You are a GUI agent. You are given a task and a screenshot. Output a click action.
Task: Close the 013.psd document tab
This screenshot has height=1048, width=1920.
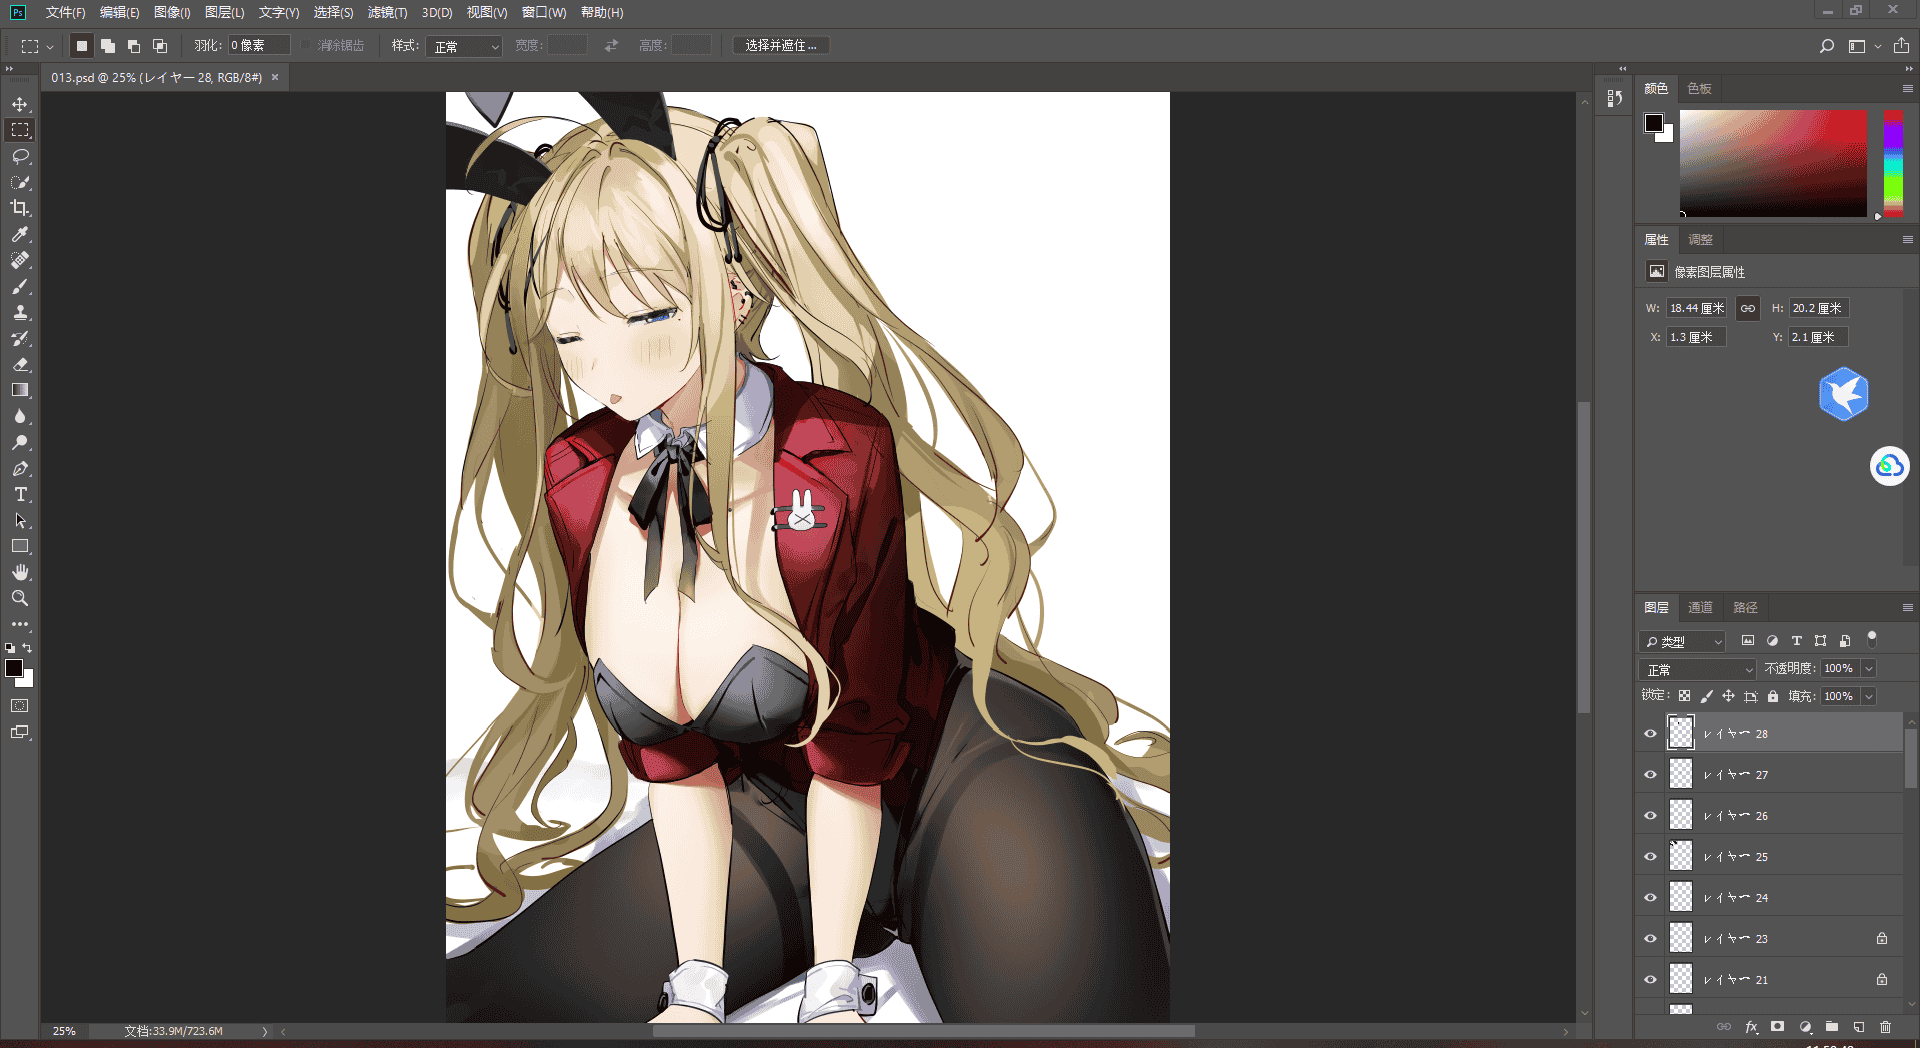point(275,77)
